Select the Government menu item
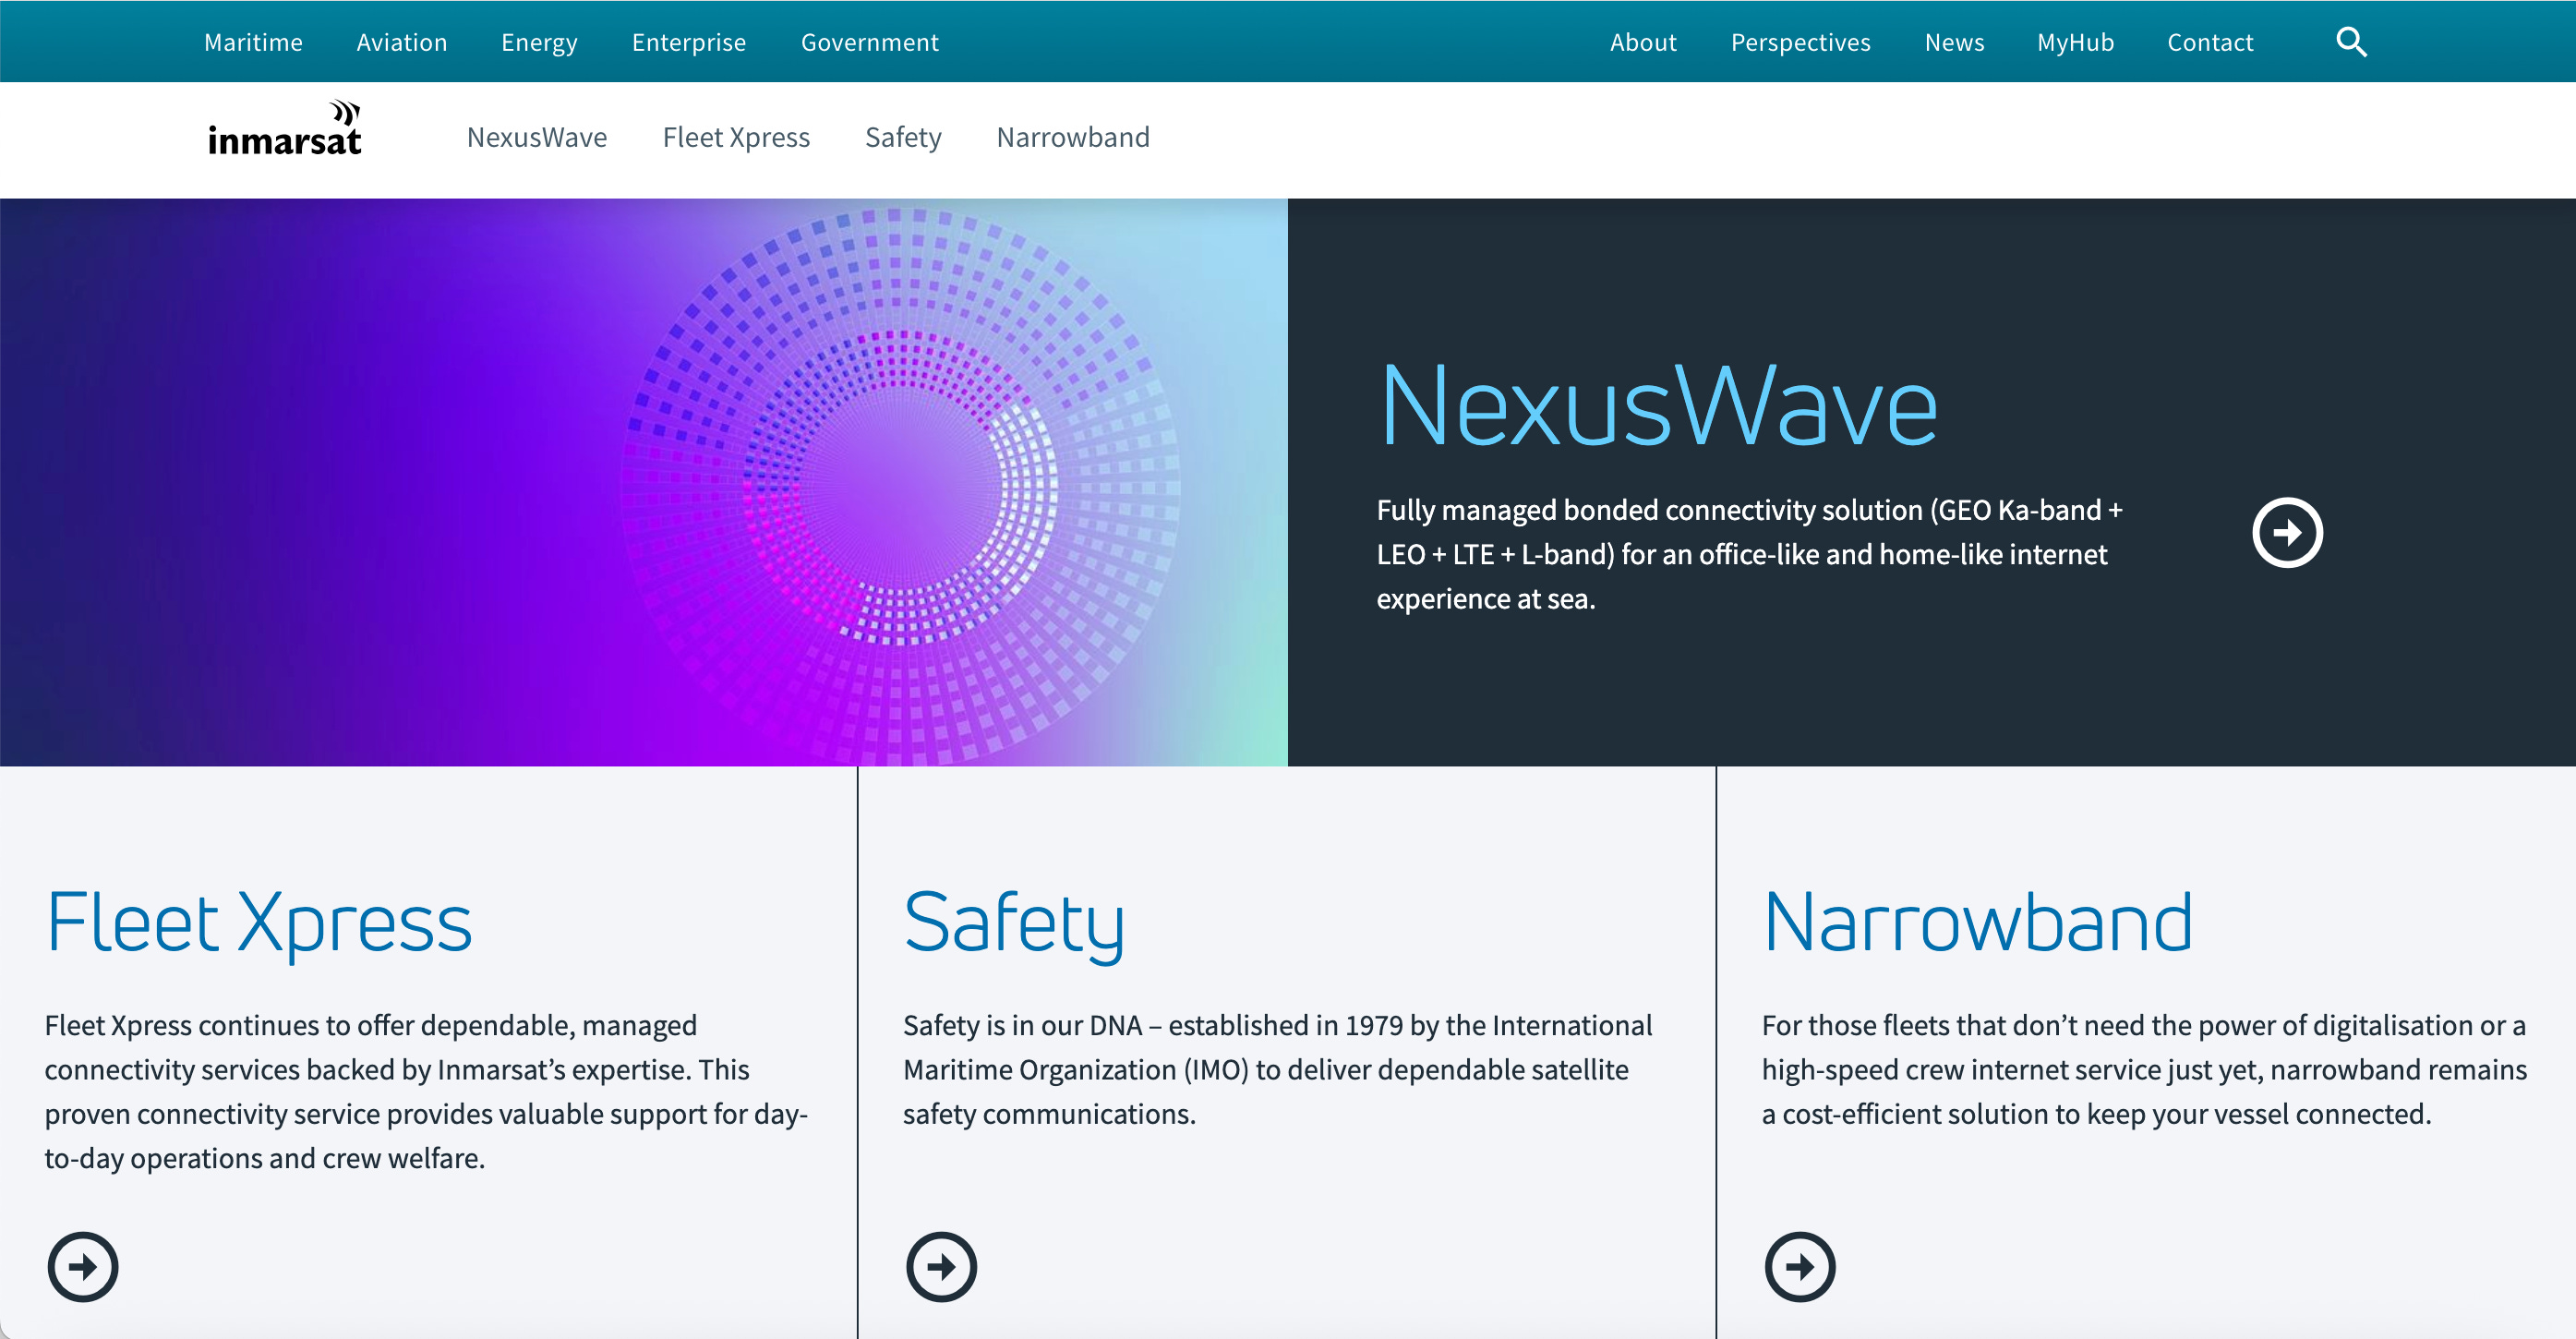 (x=869, y=42)
